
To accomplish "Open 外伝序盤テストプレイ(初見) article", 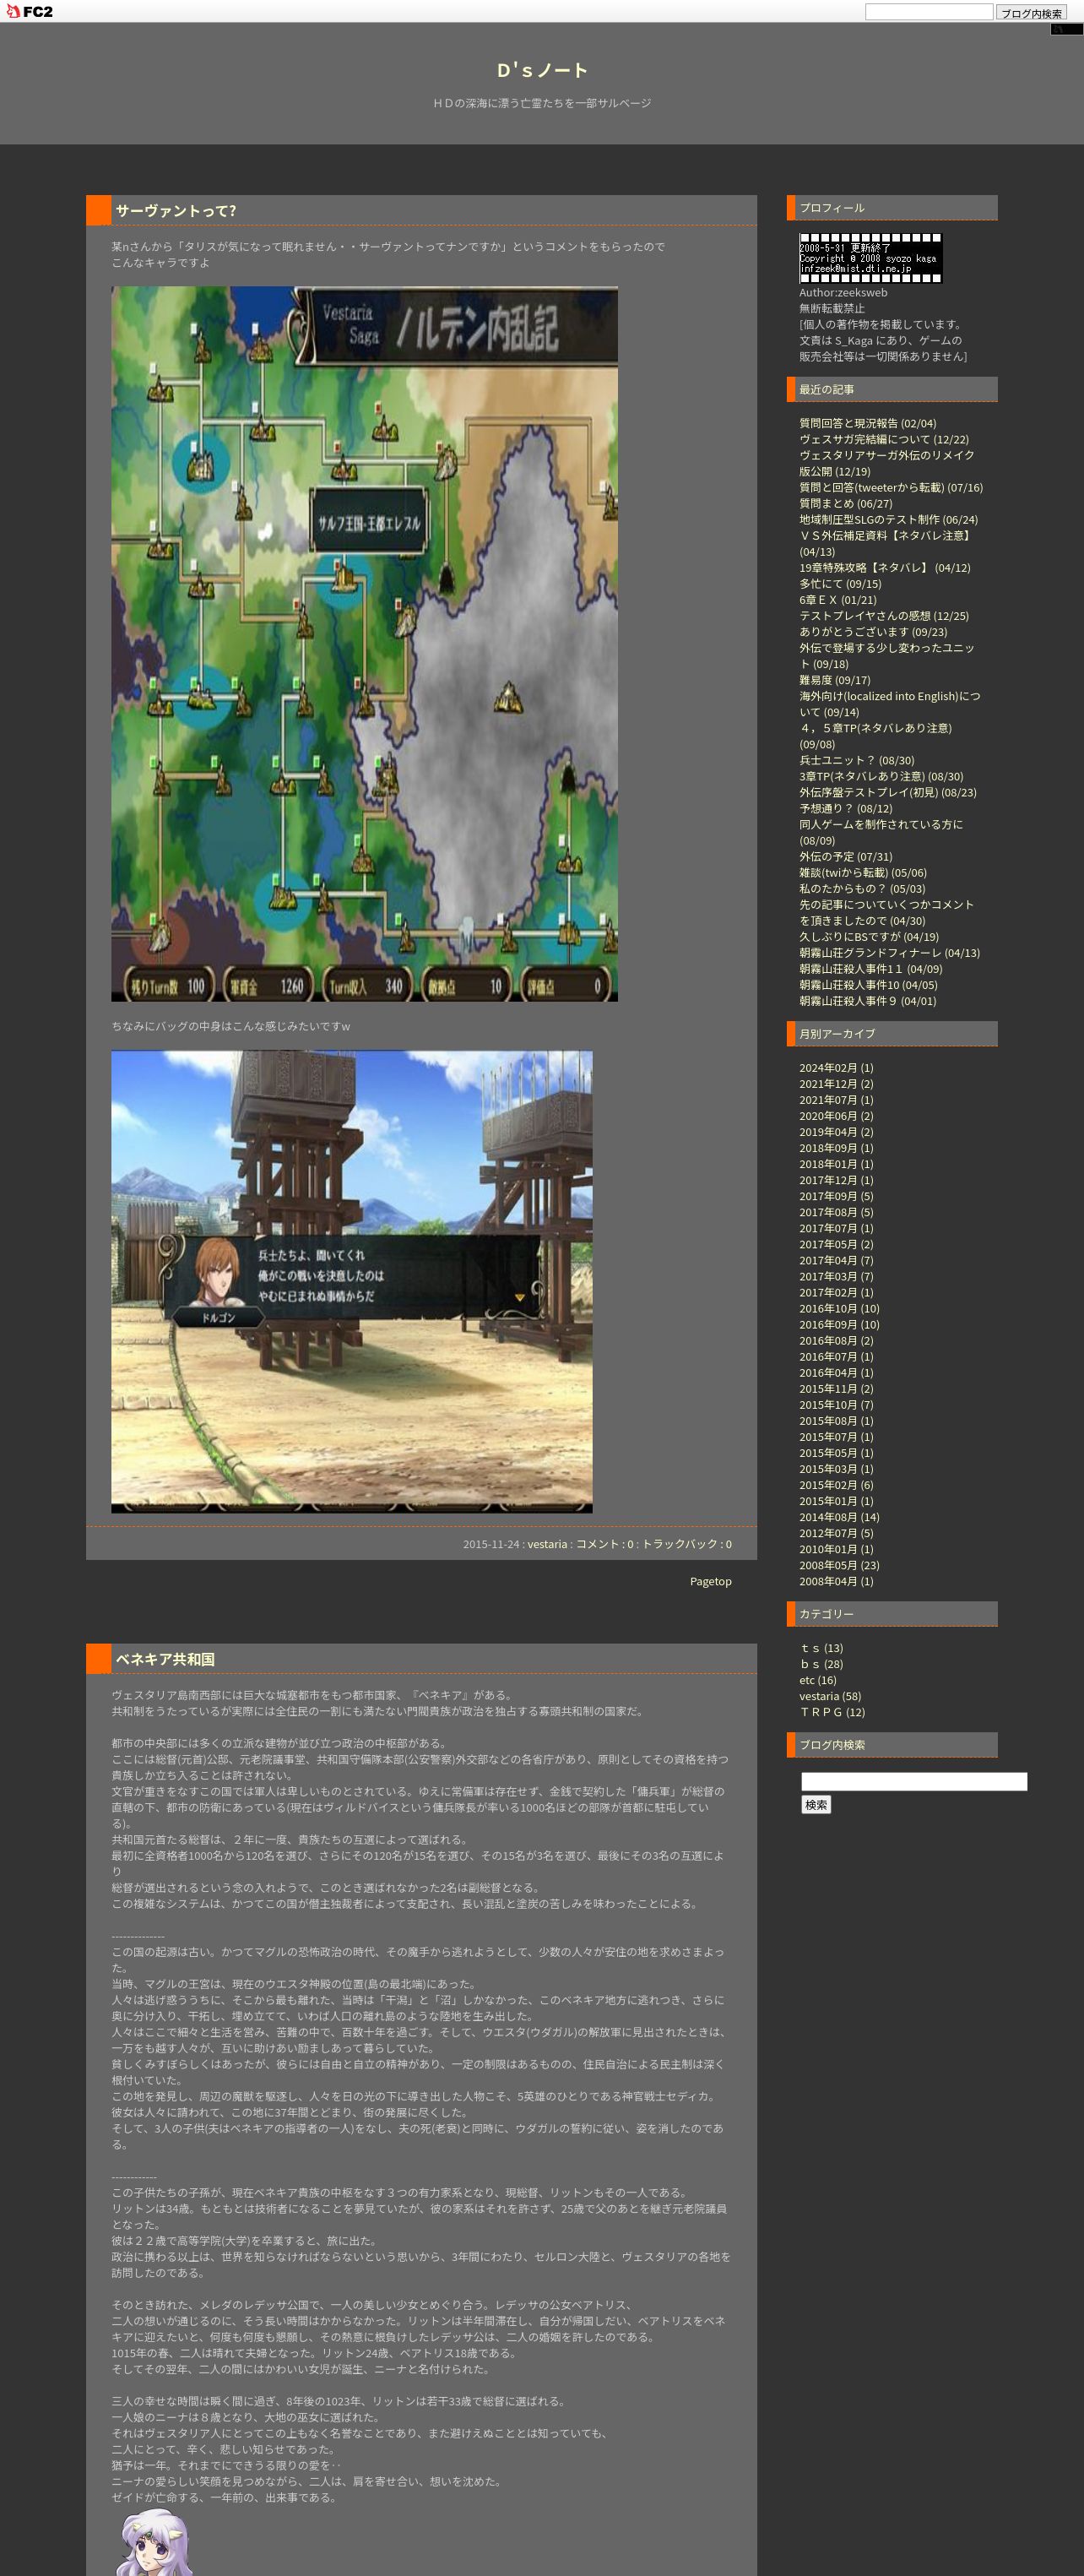I will point(887,792).
